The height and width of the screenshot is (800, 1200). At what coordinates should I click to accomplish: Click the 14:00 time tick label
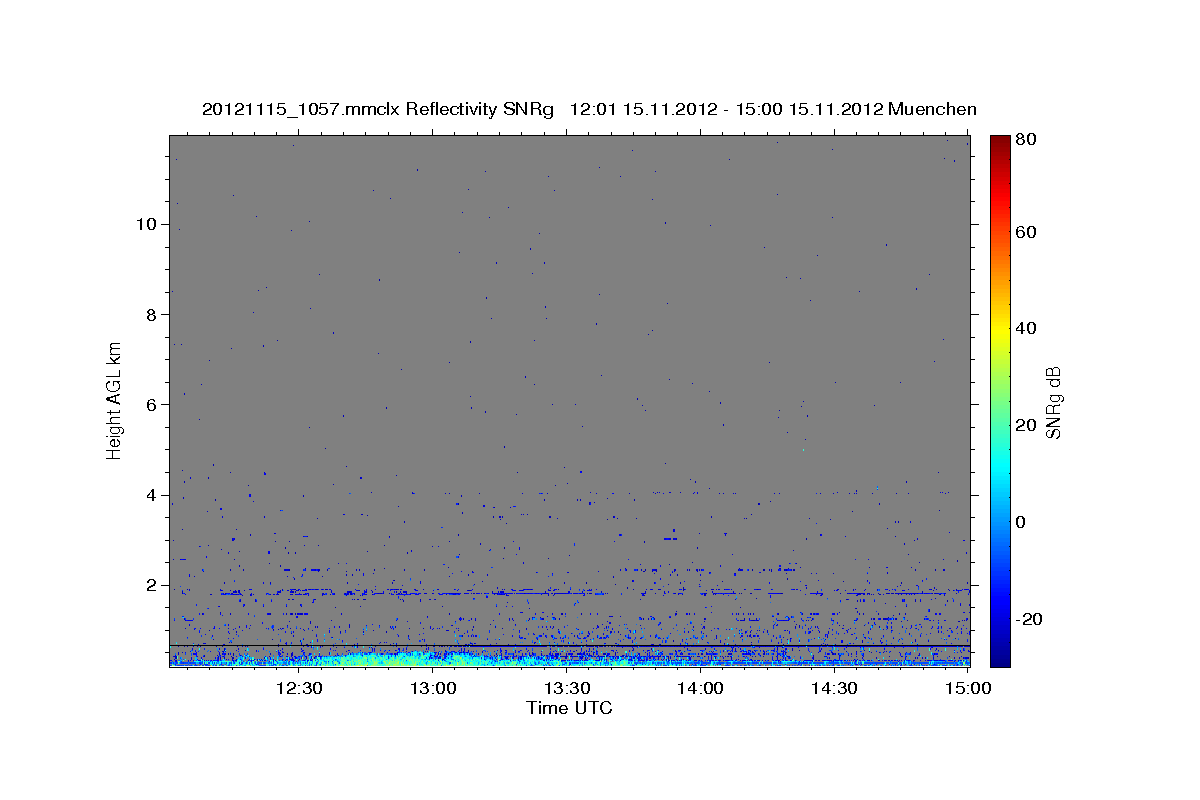[700, 688]
